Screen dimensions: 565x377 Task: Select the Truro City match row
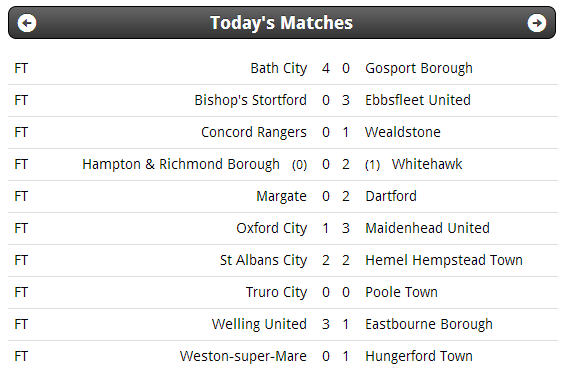[x=283, y=292]
